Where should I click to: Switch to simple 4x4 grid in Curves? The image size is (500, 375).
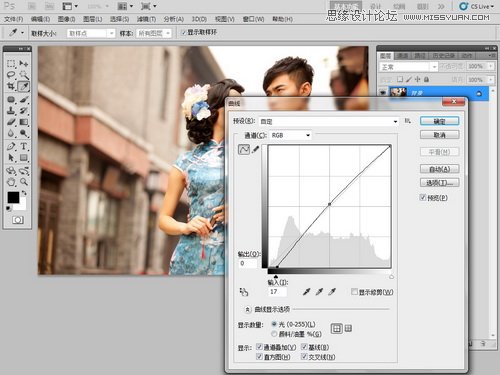(x=336, y=329)
